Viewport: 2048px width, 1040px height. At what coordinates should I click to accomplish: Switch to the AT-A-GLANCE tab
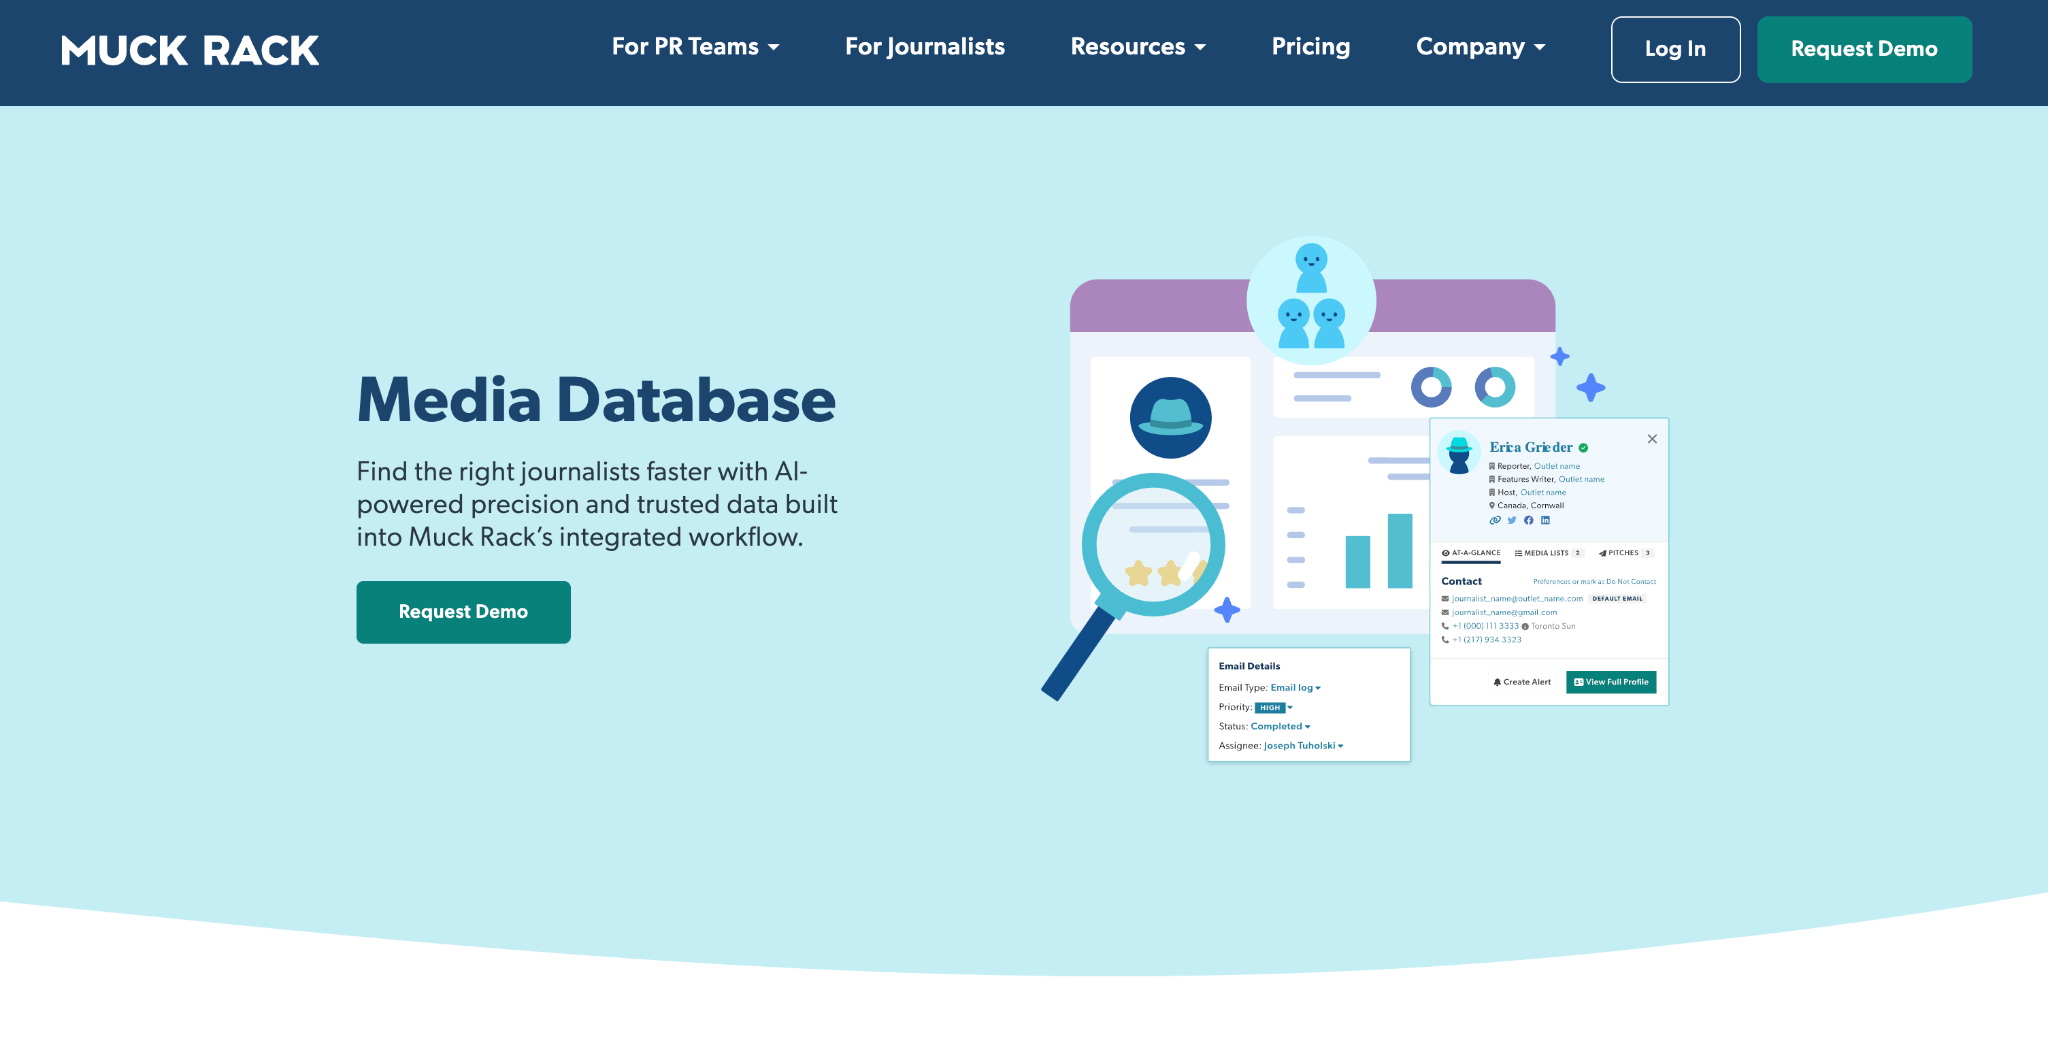pyautogui.click(x=1470, y=553)
